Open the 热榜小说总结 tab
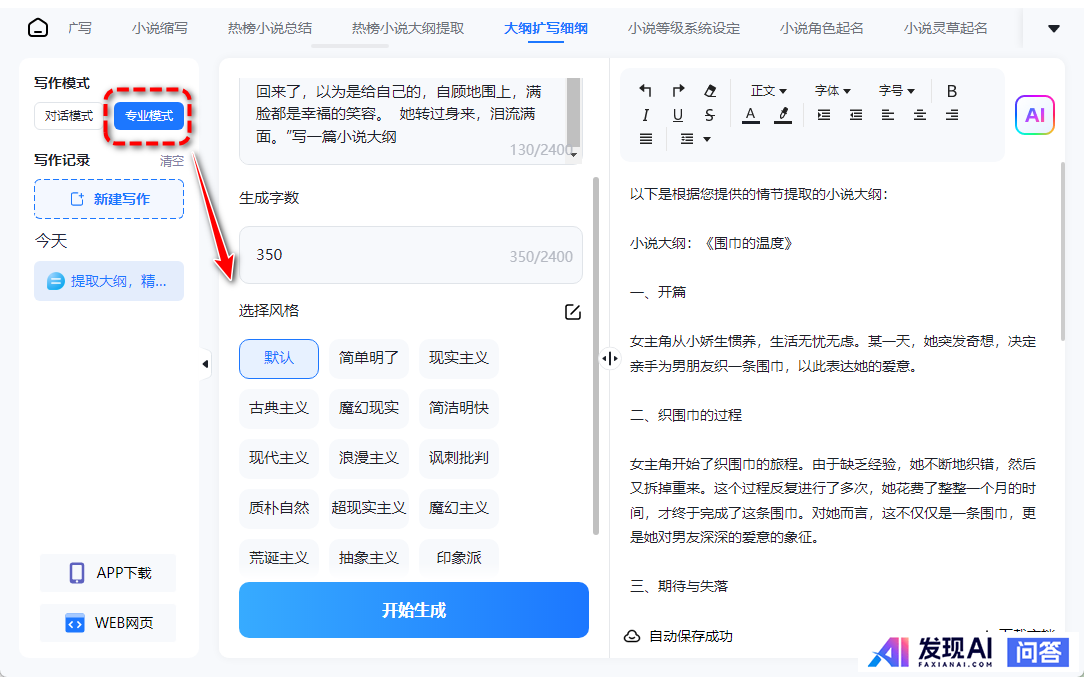1084x677 pixels. tap(270, 28)
